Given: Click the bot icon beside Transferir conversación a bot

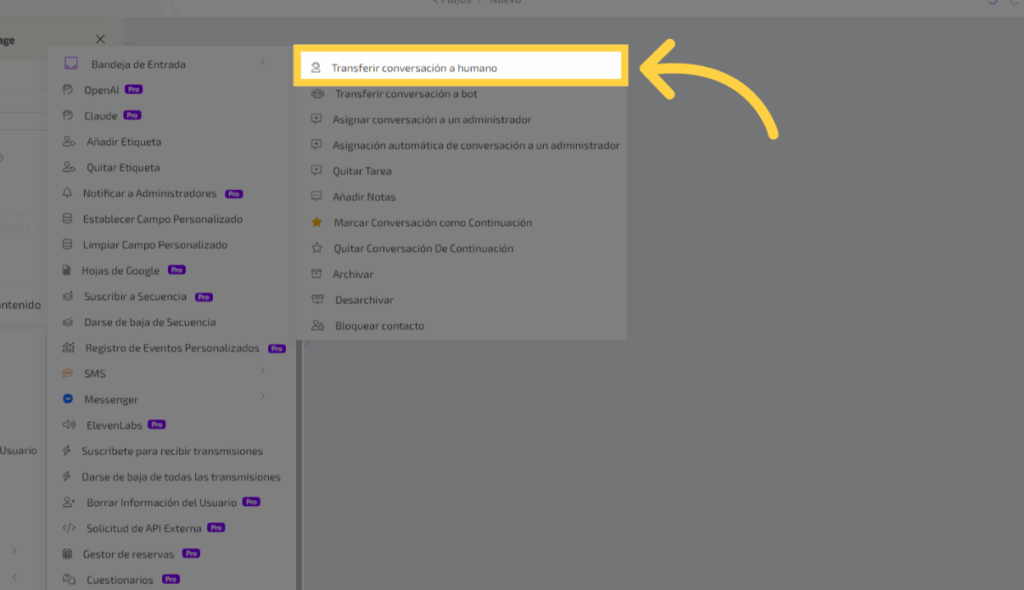Looking at the screenshot, I should coord(317,94).
